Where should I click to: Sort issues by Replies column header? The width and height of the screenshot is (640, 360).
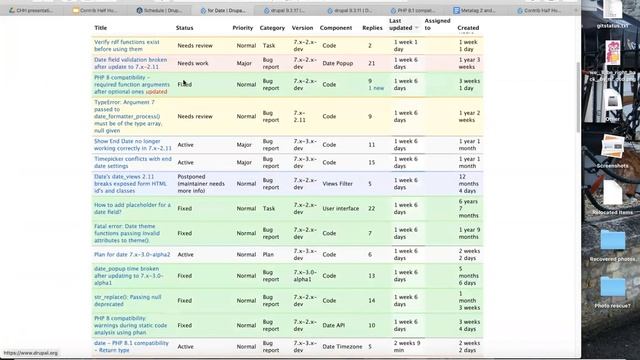(372, 28)
